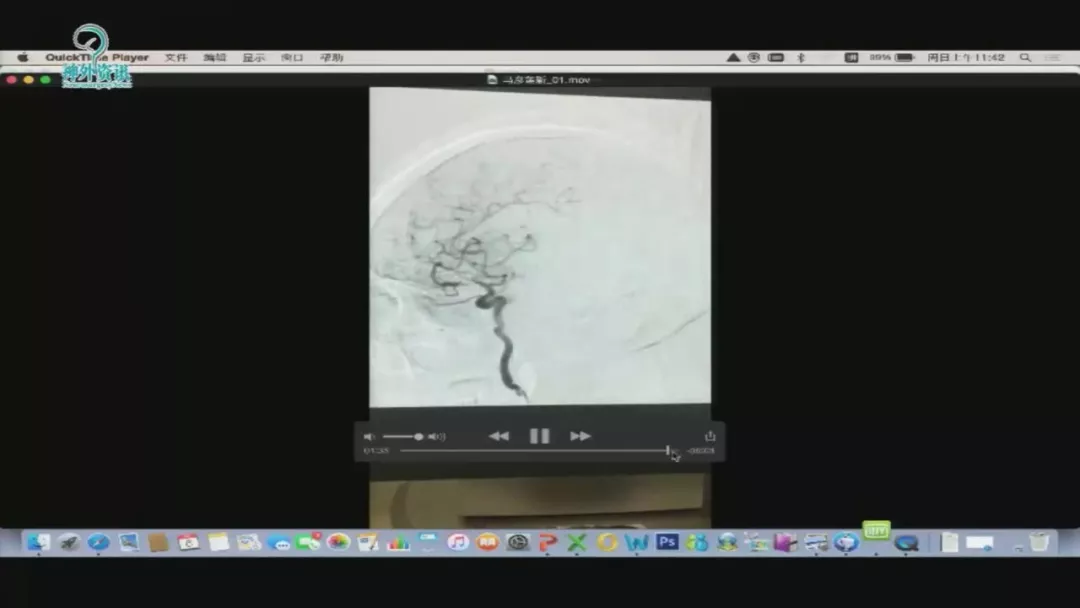The width and height of the screenshot is (1080, 608).
Task: Open the 帮助 menu
Action: pyautogui.click(x=331, y=58)
